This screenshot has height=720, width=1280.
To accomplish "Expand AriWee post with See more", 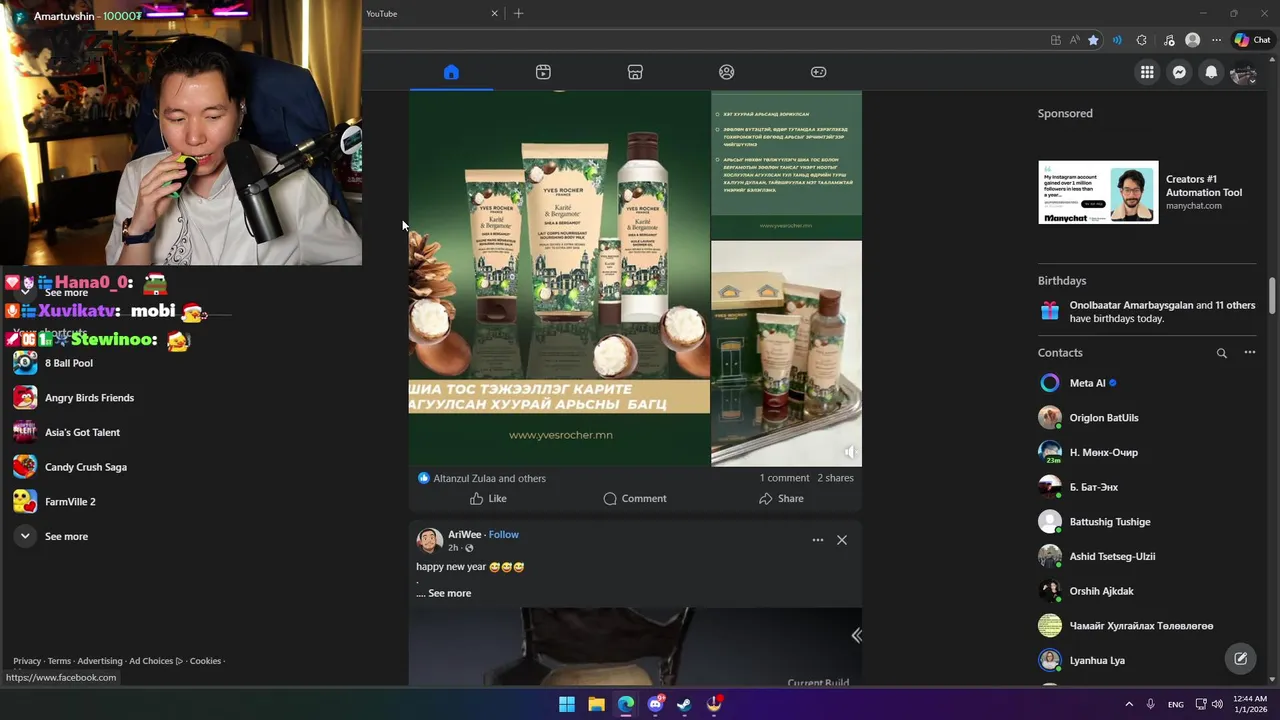I will [x=449, y=593].
